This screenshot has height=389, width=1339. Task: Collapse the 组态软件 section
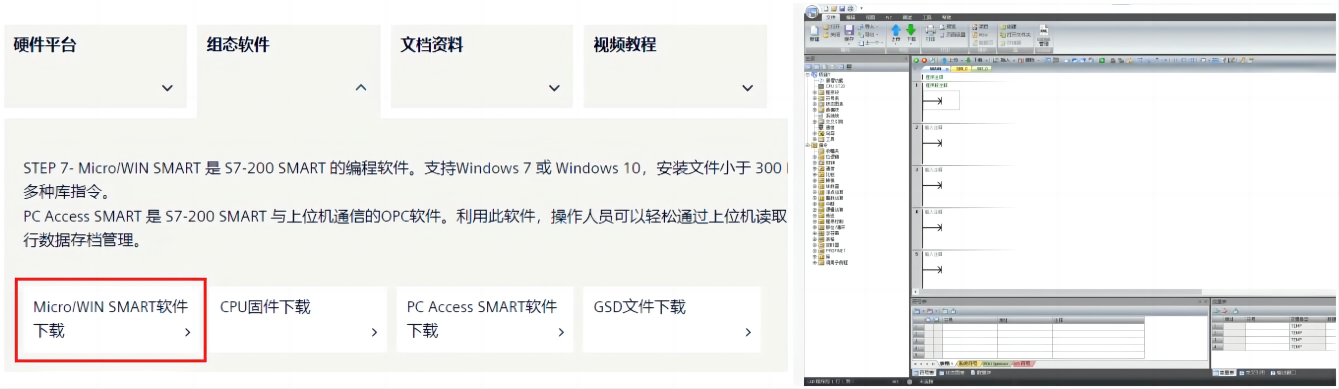[x=360, y=88]
